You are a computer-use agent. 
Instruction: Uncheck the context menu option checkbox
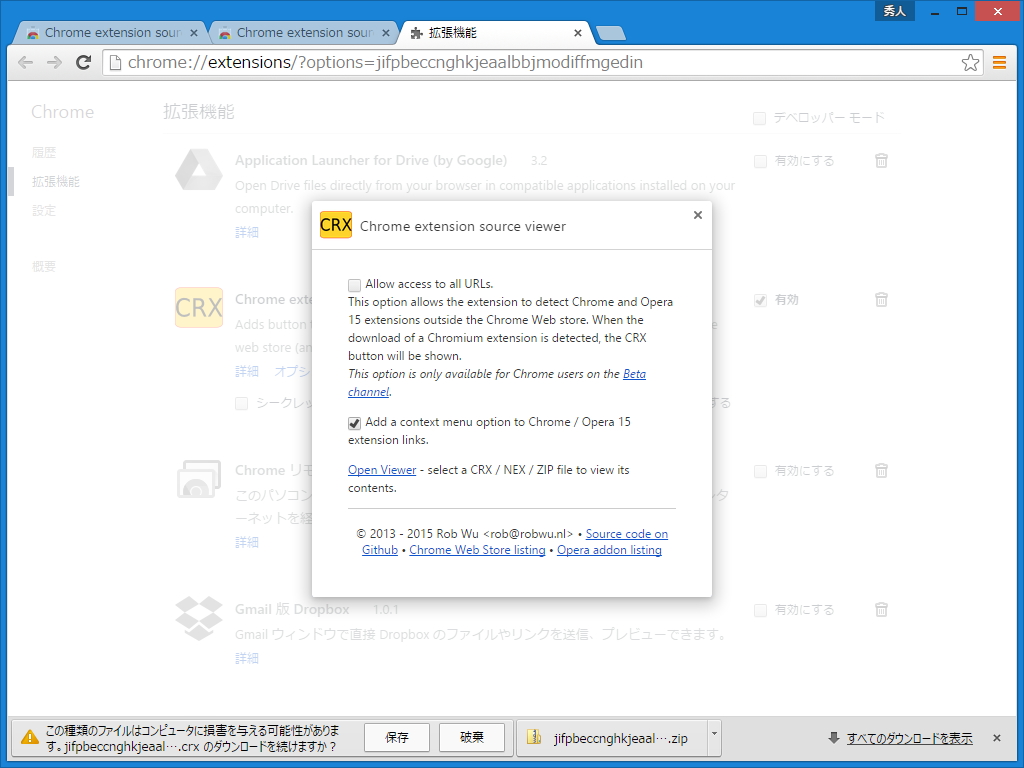click(354, 422)
